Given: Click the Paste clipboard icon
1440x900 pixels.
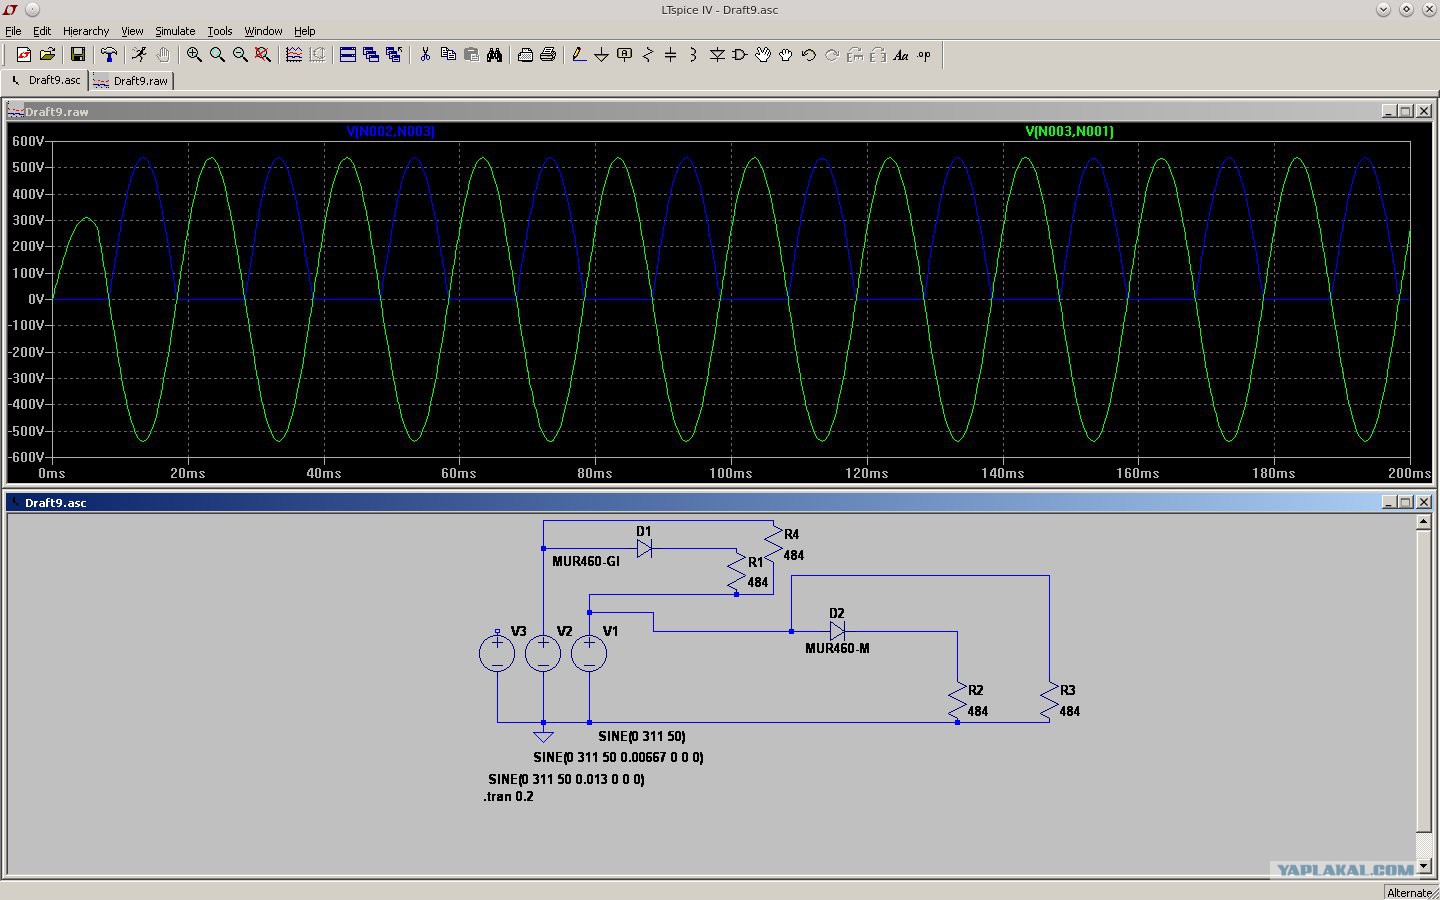Looking at the screenshot, I should pyautogui.click(x=471, y=55).
